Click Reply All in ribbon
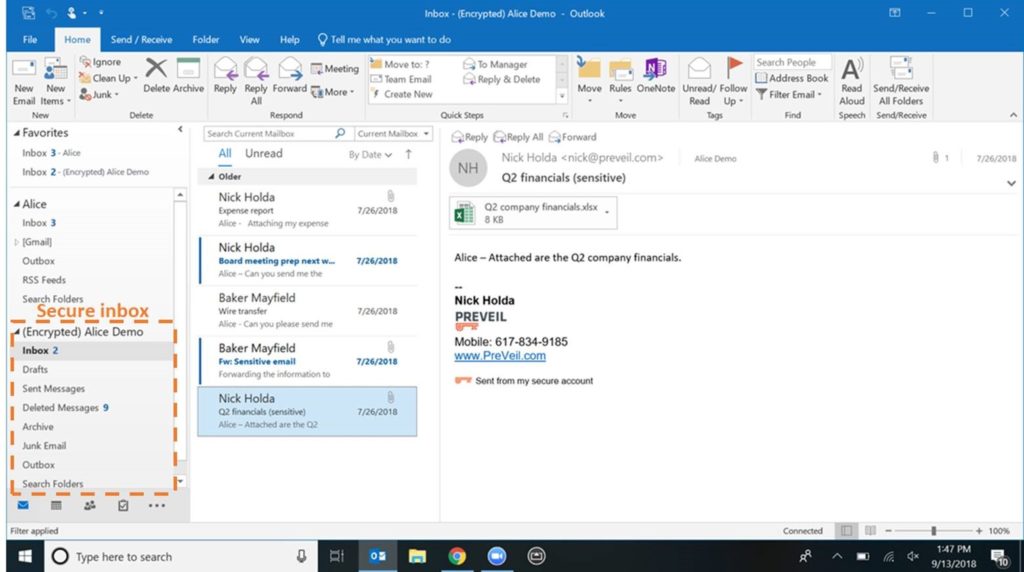 tap(256, 82)
